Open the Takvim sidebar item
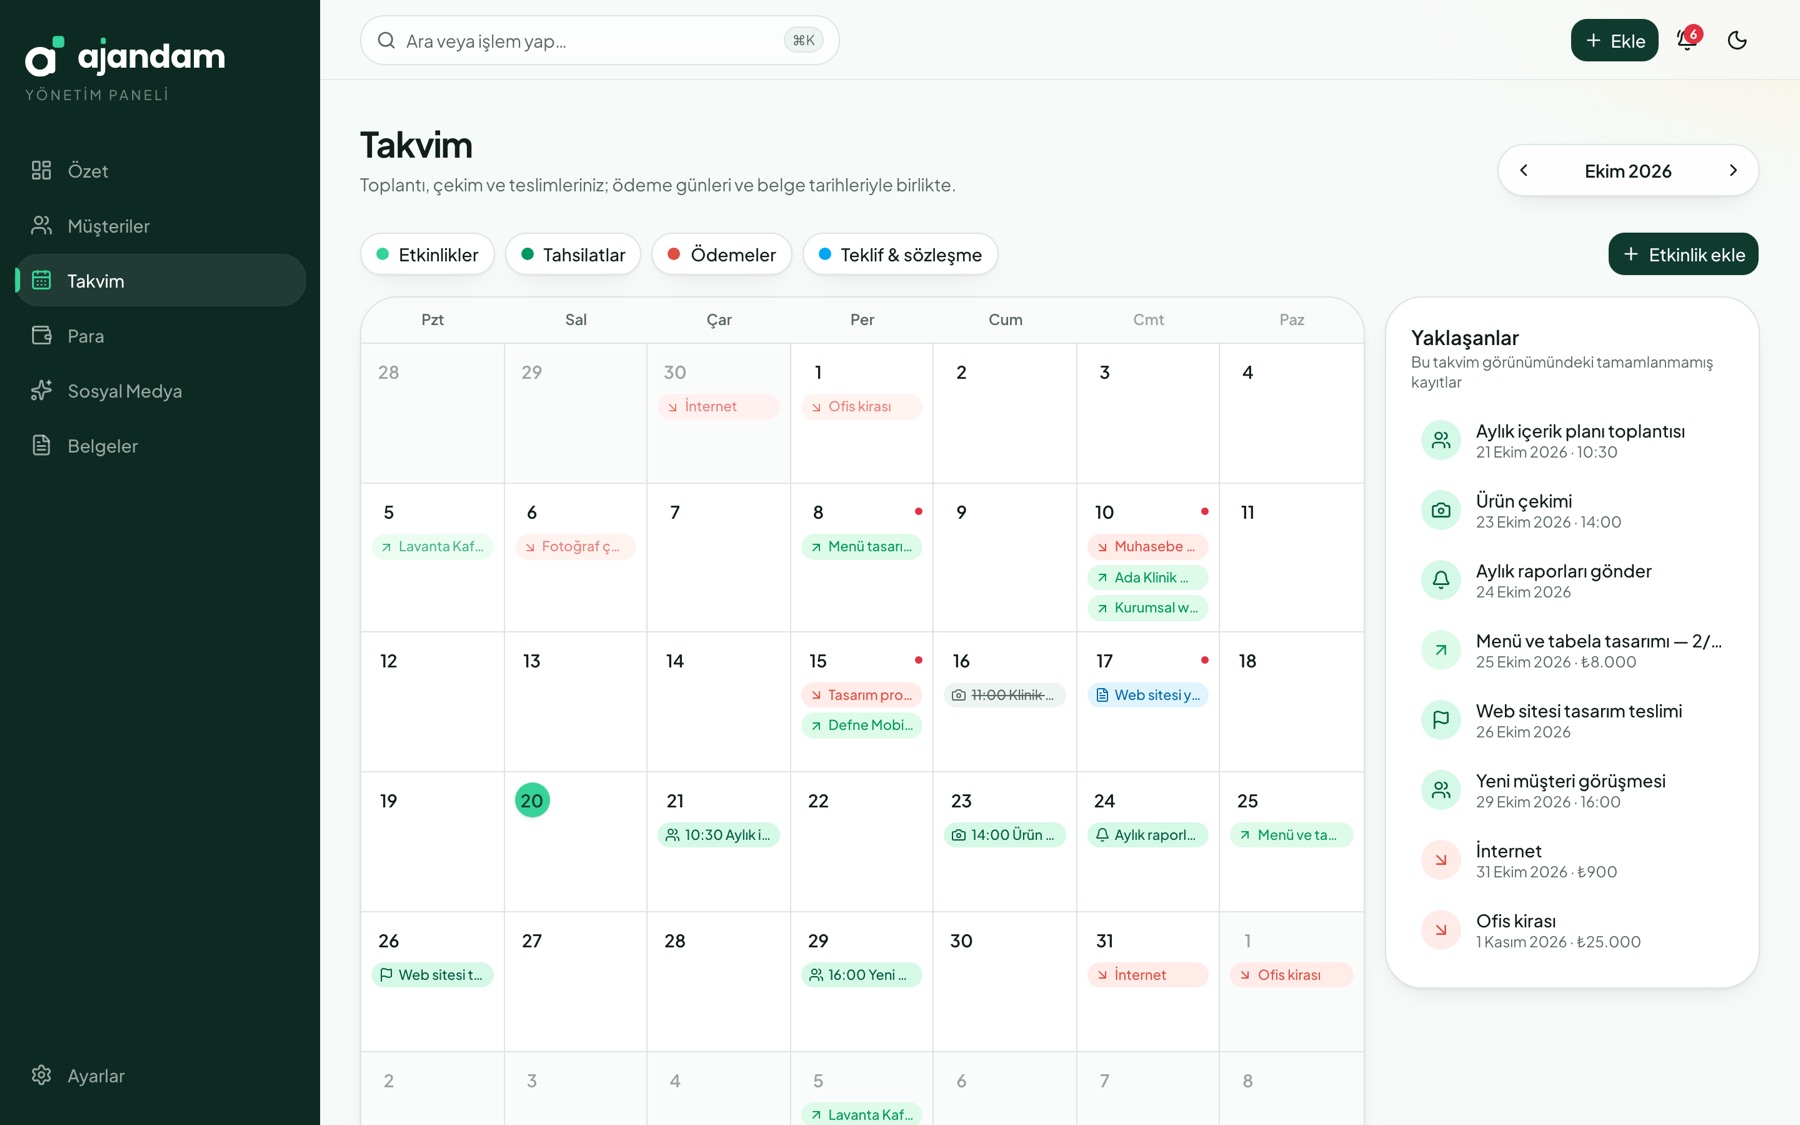 [161, 280]
